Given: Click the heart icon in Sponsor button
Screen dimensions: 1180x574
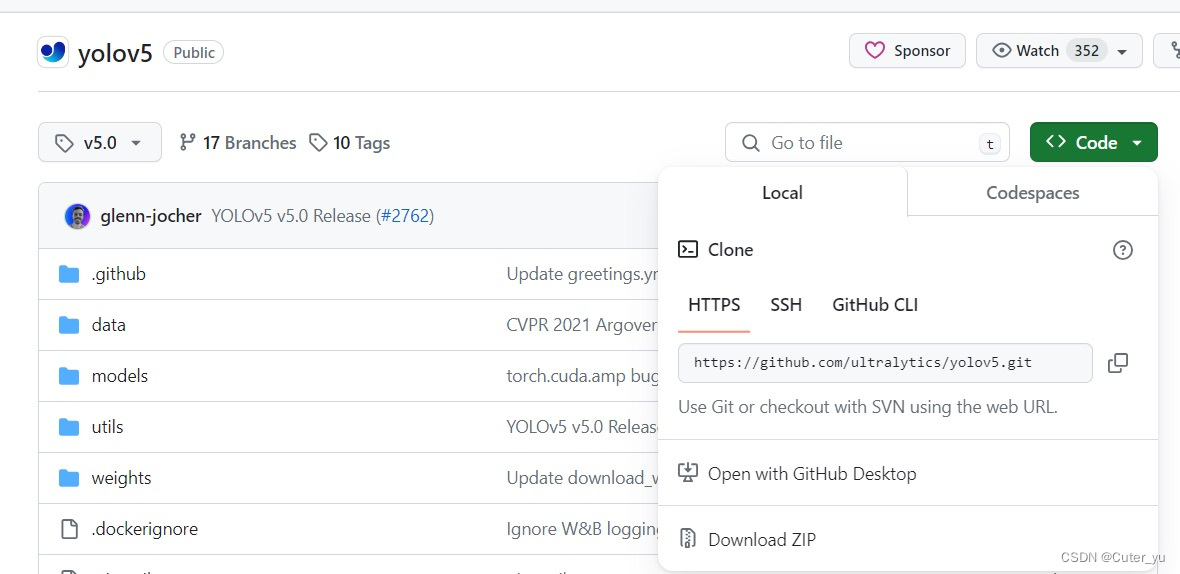Looking at the screenshot, I should 874,50.
